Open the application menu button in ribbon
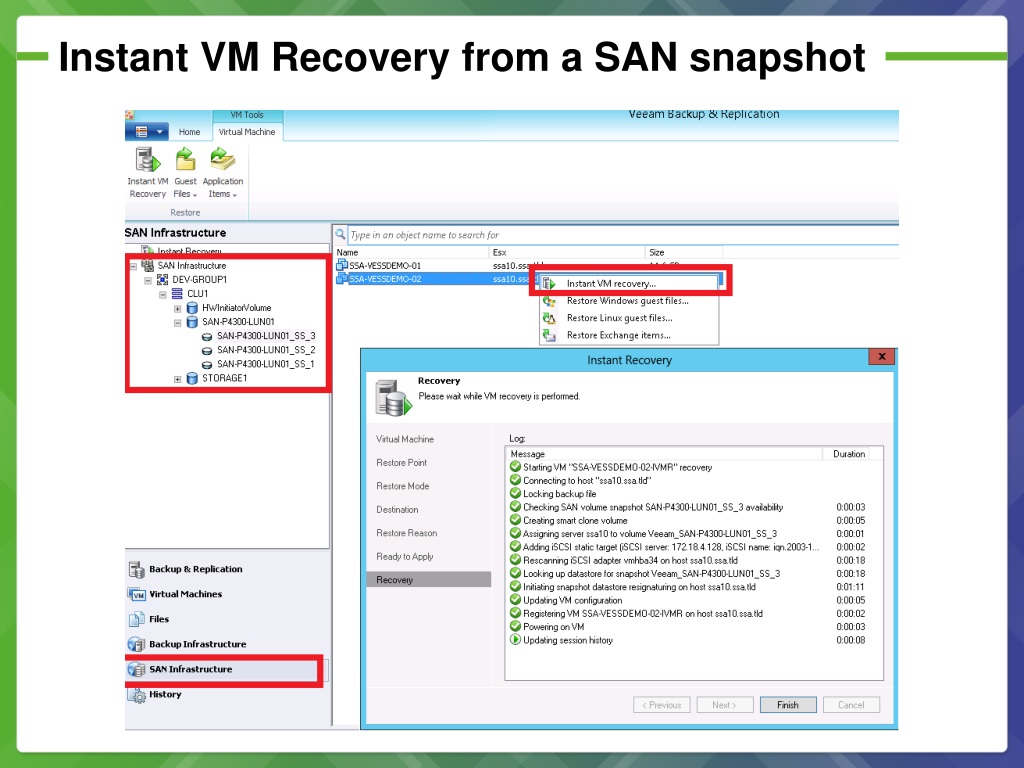This screenshot has height=768, width=1024. (147, 132)
